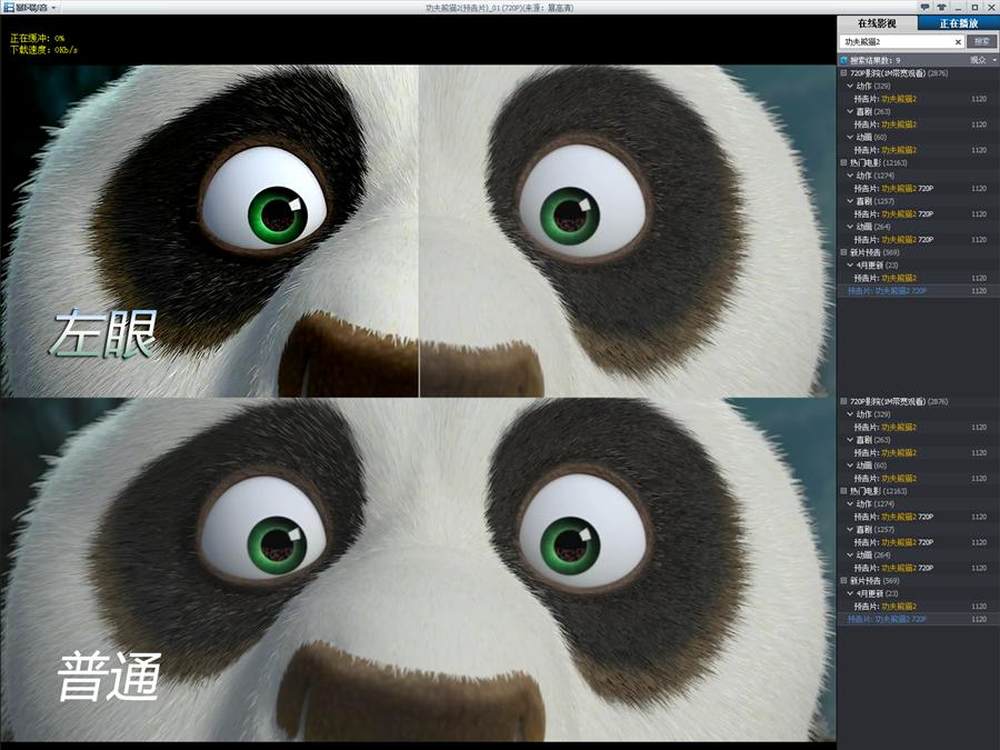Collapse 喜剧 (263) in upper list
The height and width of the screenshot is (750, 1000).
[850, 112]
